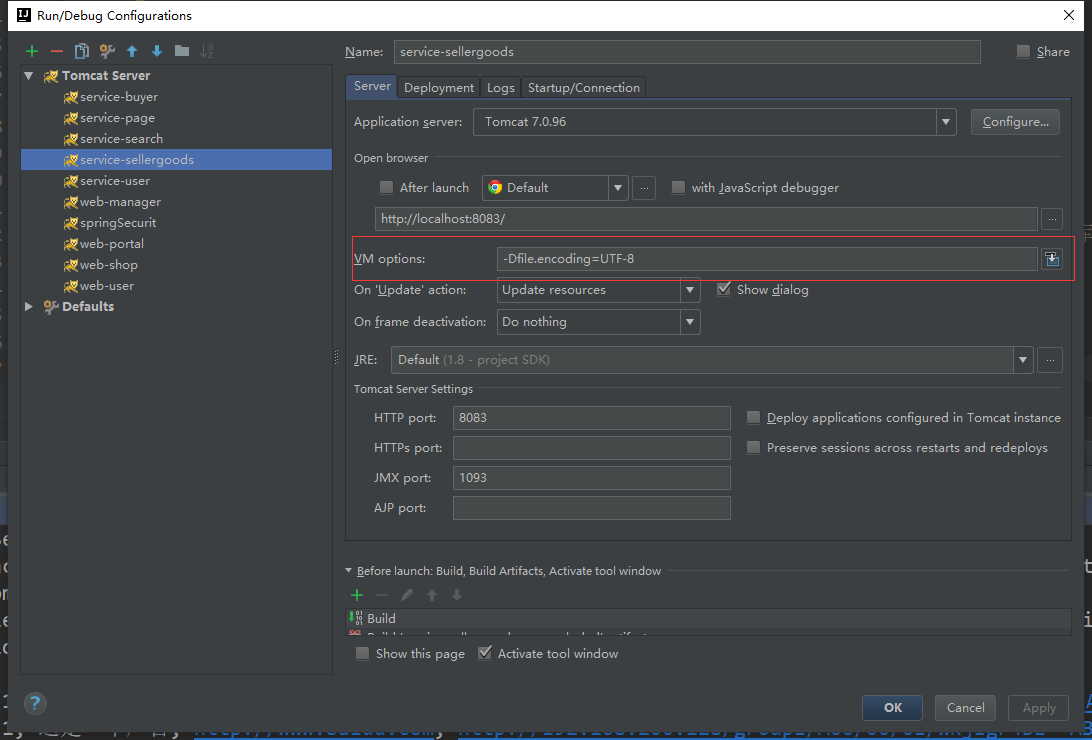Click the Cancel button

965,708
